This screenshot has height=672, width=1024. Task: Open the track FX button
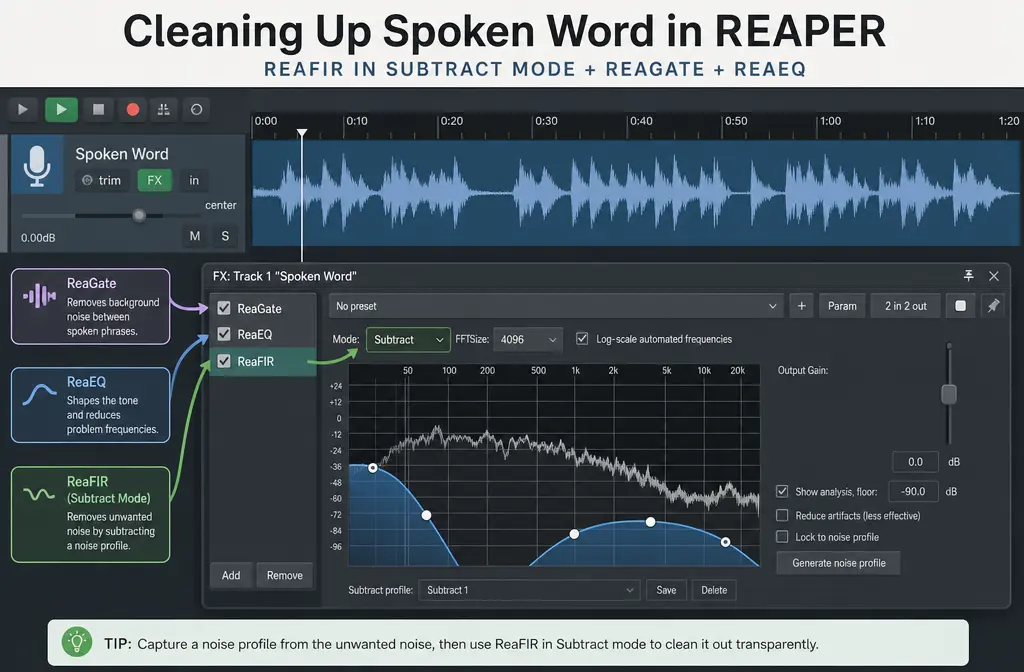pos(155,180)
